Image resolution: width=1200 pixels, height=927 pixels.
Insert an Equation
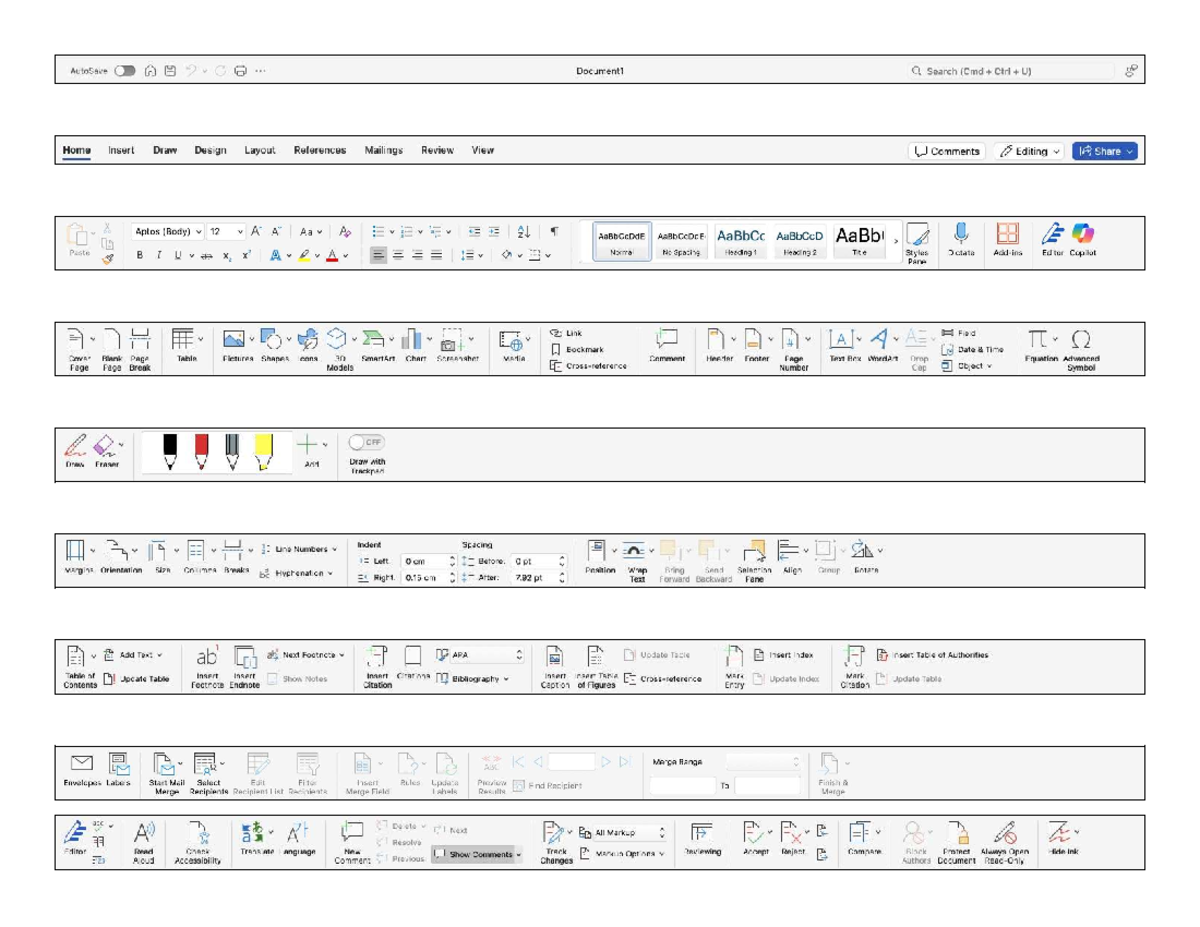click(1039, 342)
